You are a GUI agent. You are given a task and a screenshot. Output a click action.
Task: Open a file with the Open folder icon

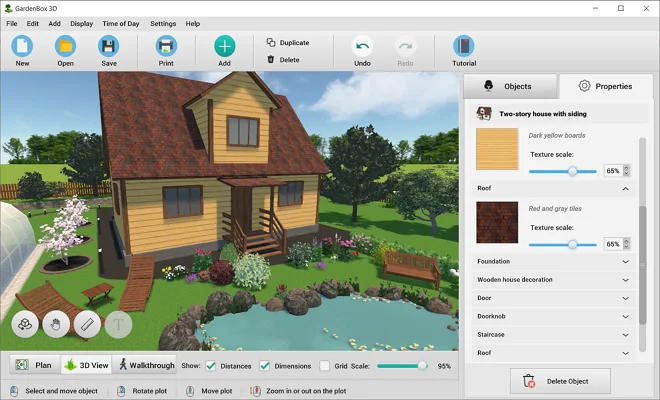coord(66,46)
